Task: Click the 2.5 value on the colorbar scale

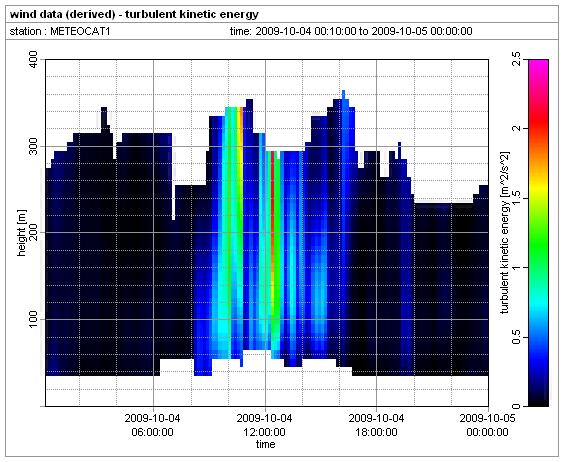Action: coord(516,59)
